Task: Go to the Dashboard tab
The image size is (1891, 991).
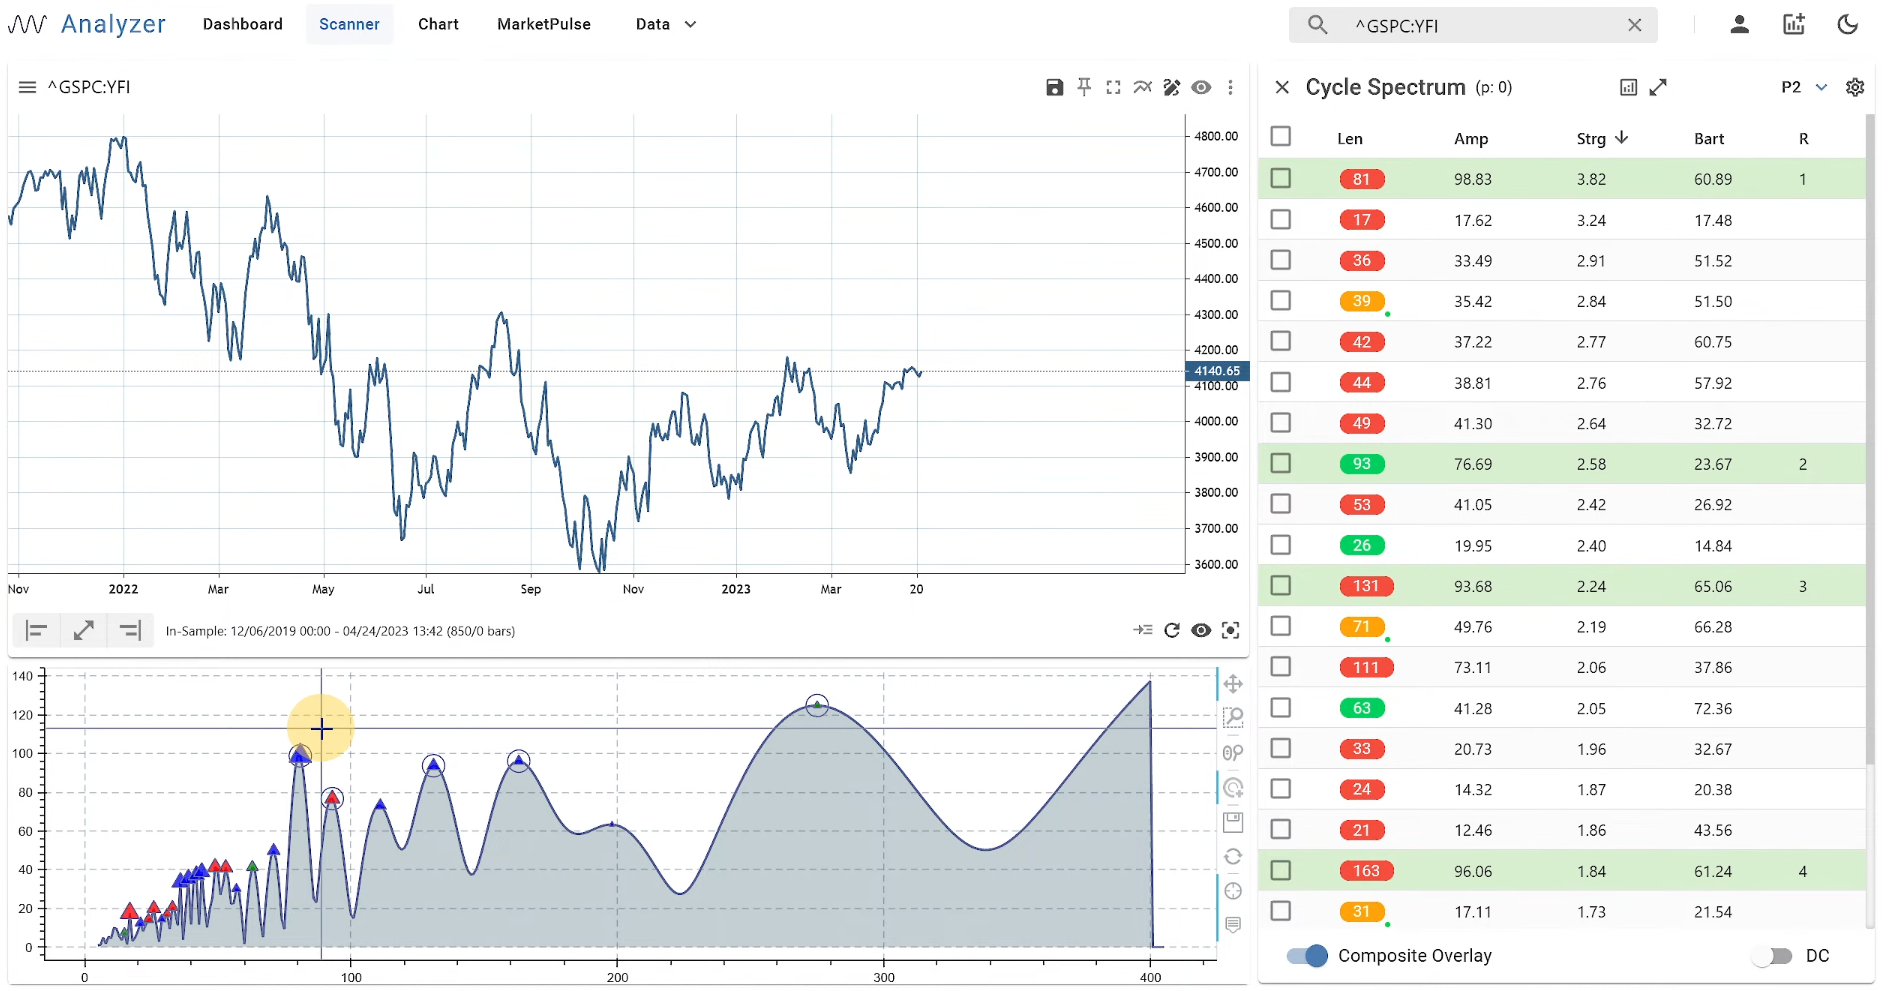Action: (x=243, y=24)
